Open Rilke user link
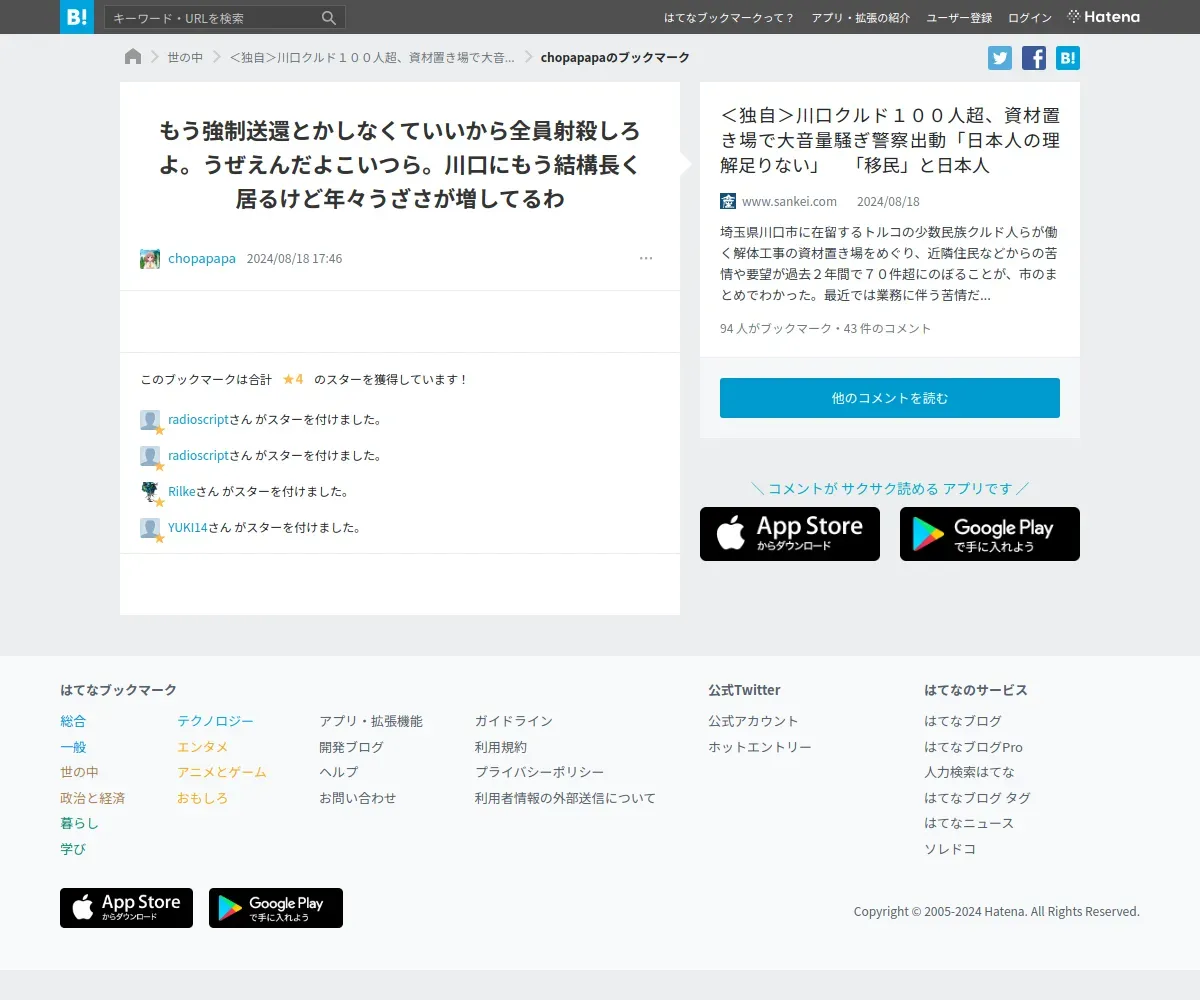 click(x=182, y=492)
